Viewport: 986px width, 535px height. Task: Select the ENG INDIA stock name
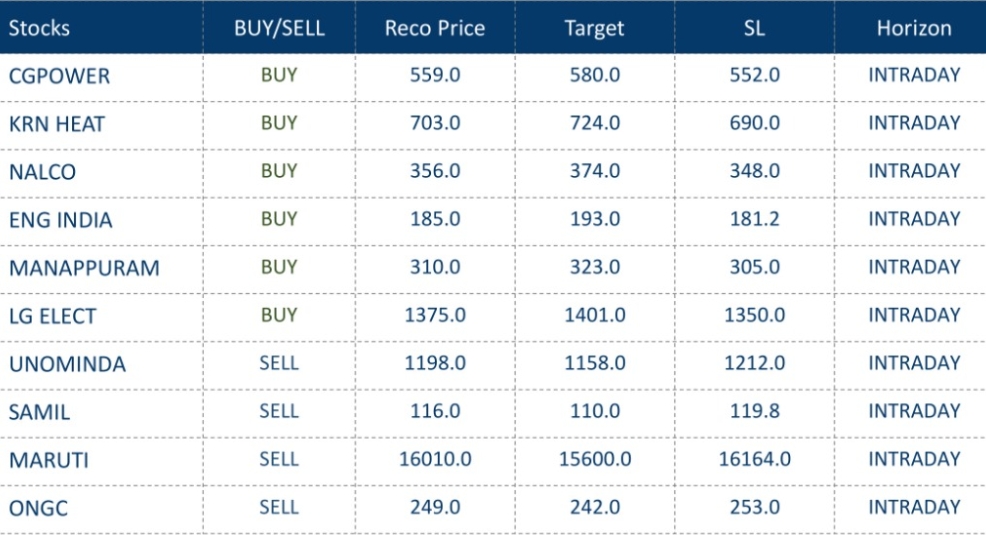pyautogui.click(x=61, y=220)
